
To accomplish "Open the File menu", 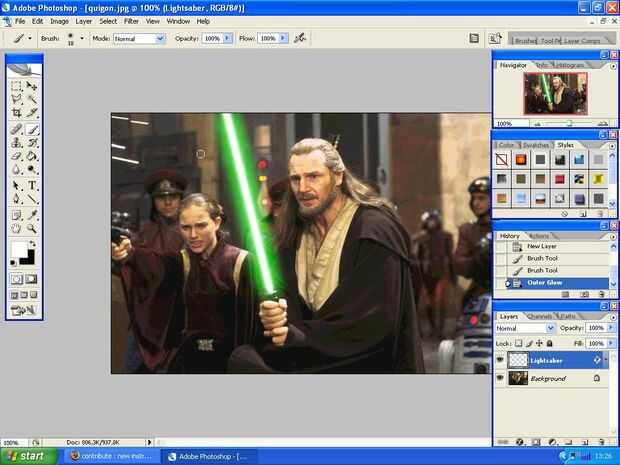I will 20,21.
